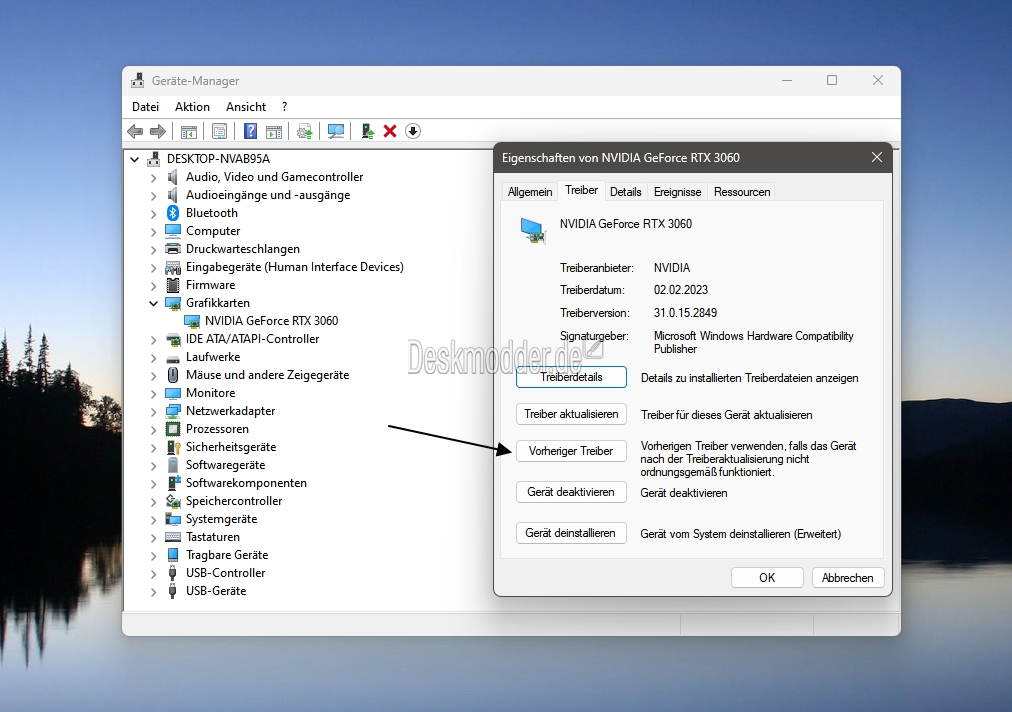Expand the IDE ATA/ATAPI-Controller node
Viewport: 1012px width, 712px height.
(x=153, y=340)
